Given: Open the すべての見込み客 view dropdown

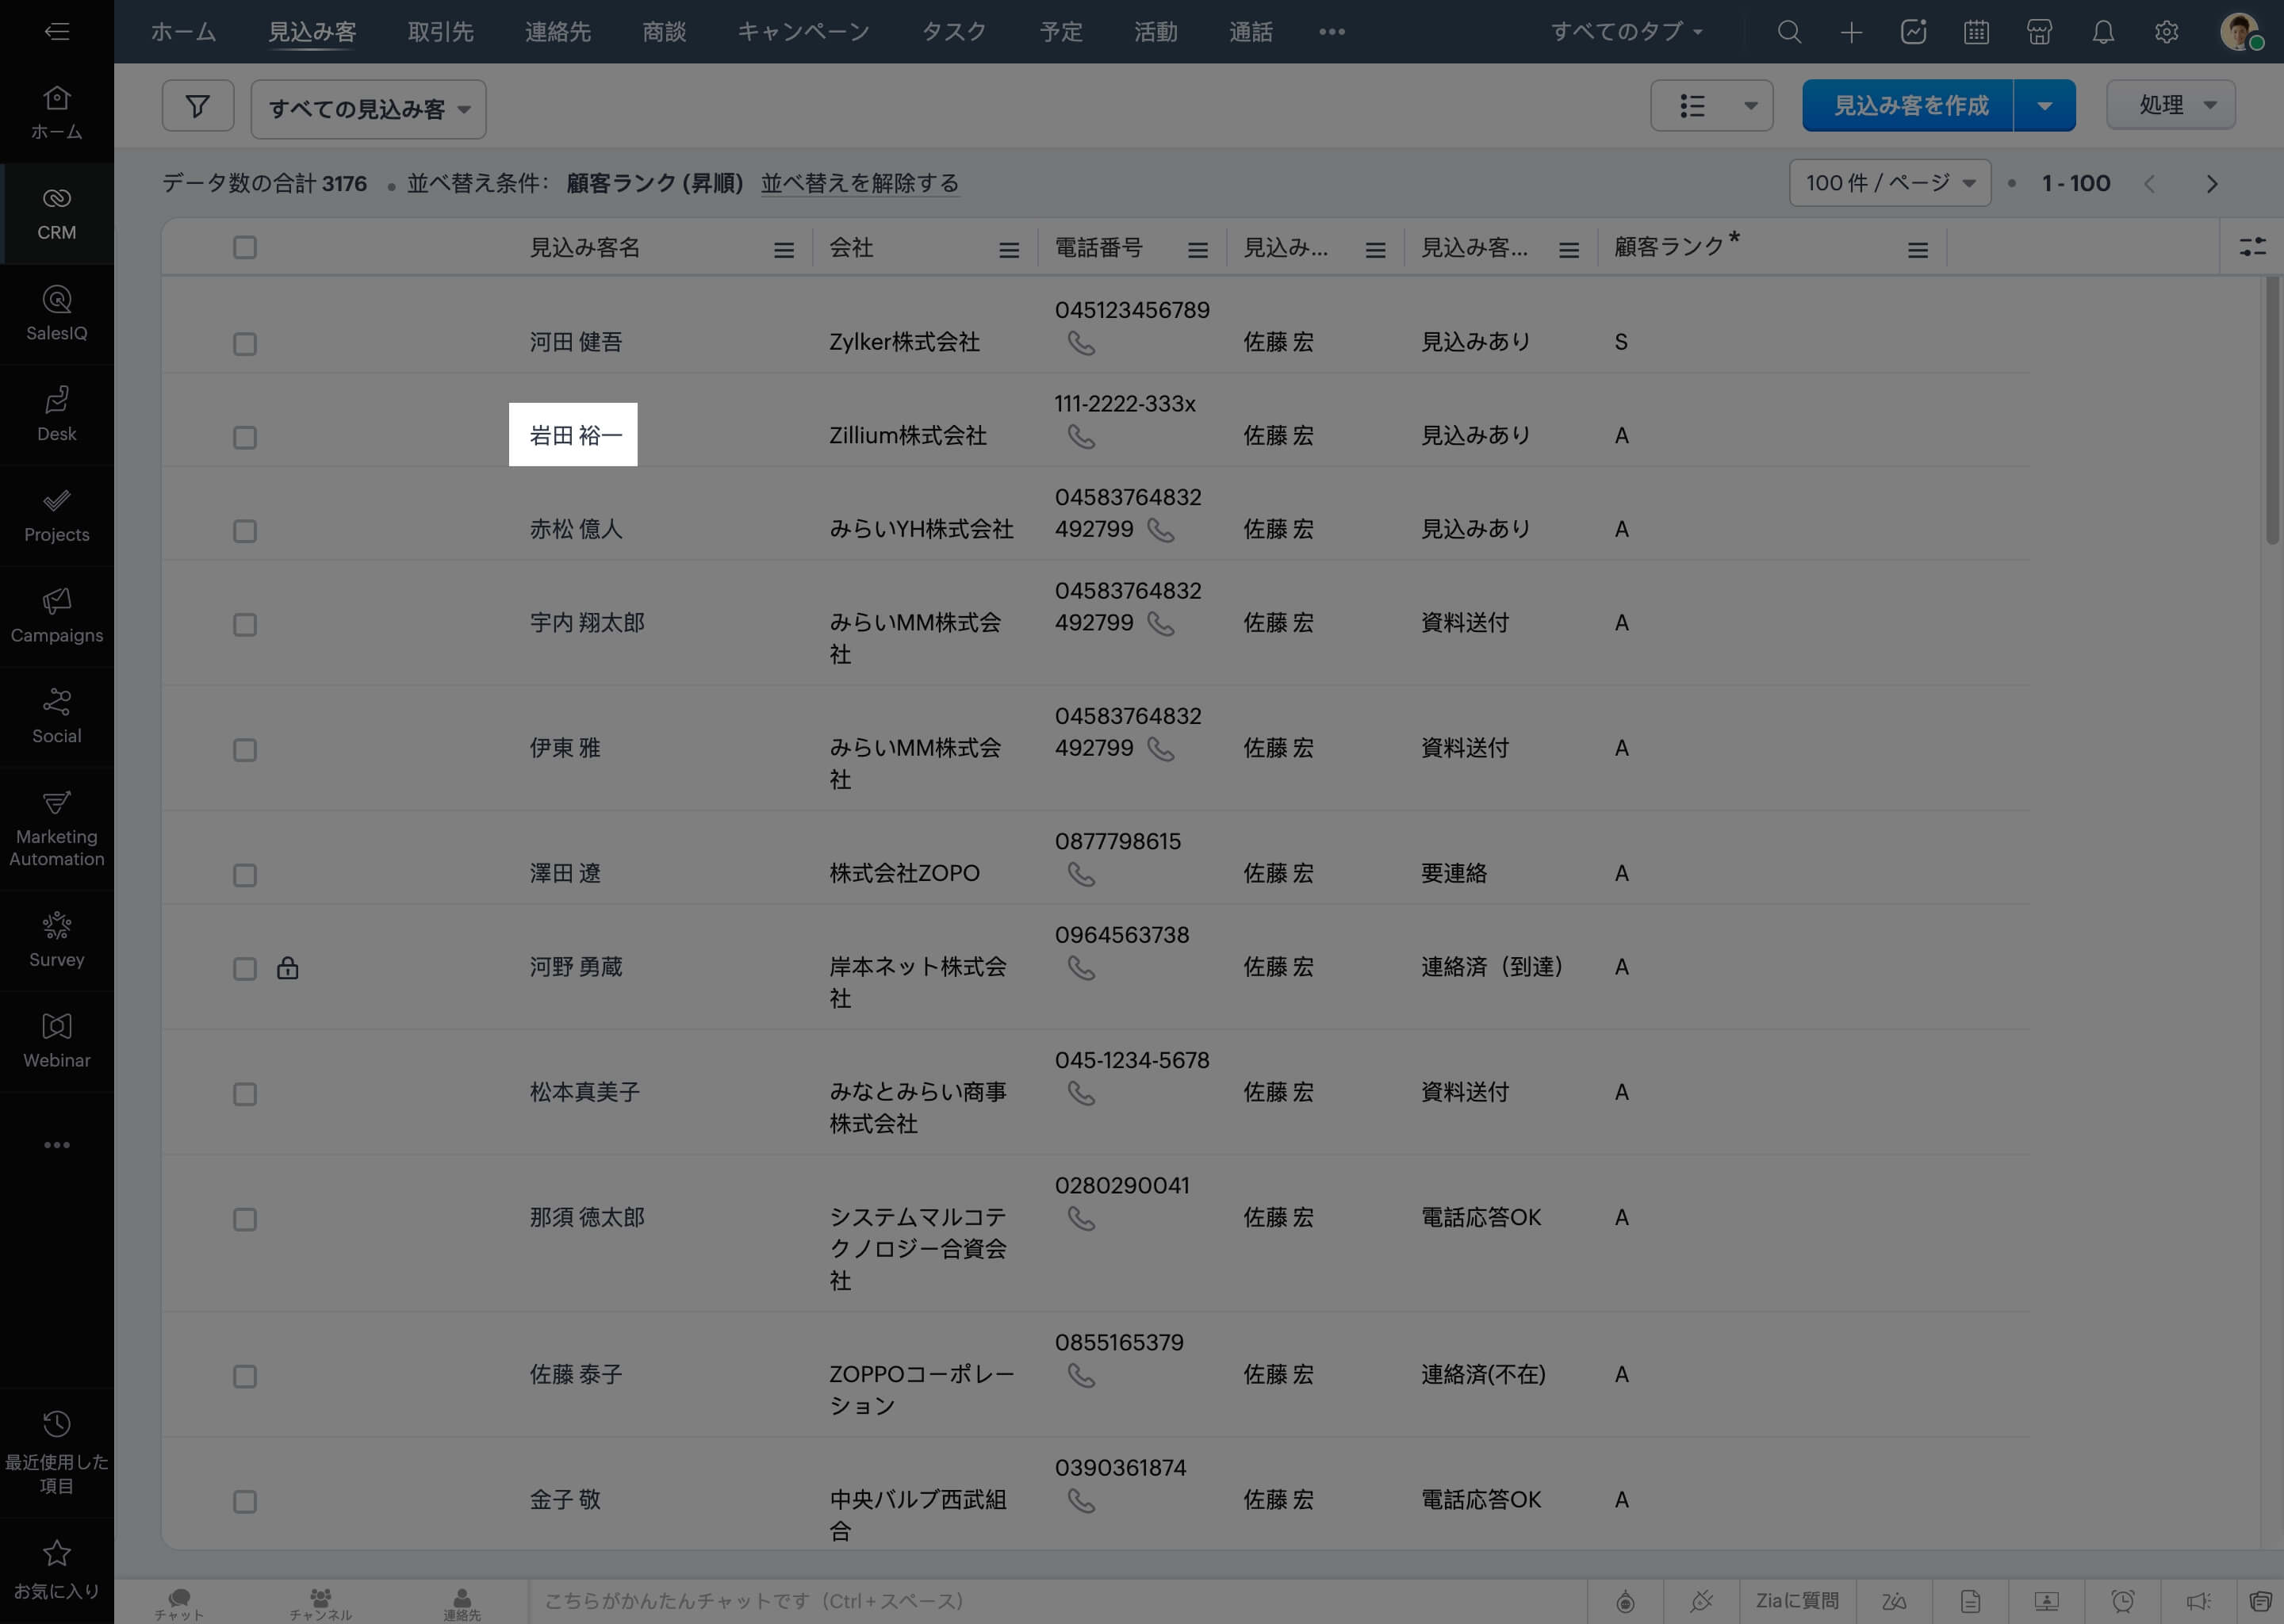Looking at the screenshot, I should pyautogui.click(x=368, y=109).
